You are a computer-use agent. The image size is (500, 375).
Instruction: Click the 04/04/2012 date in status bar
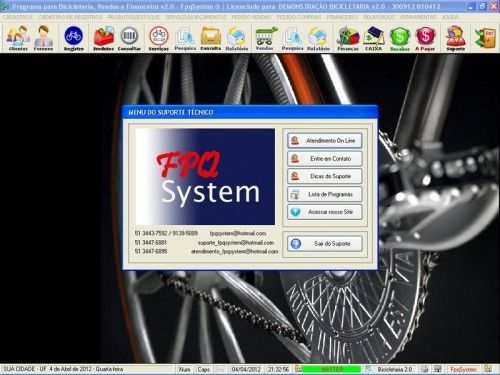(x=246, y=369)
